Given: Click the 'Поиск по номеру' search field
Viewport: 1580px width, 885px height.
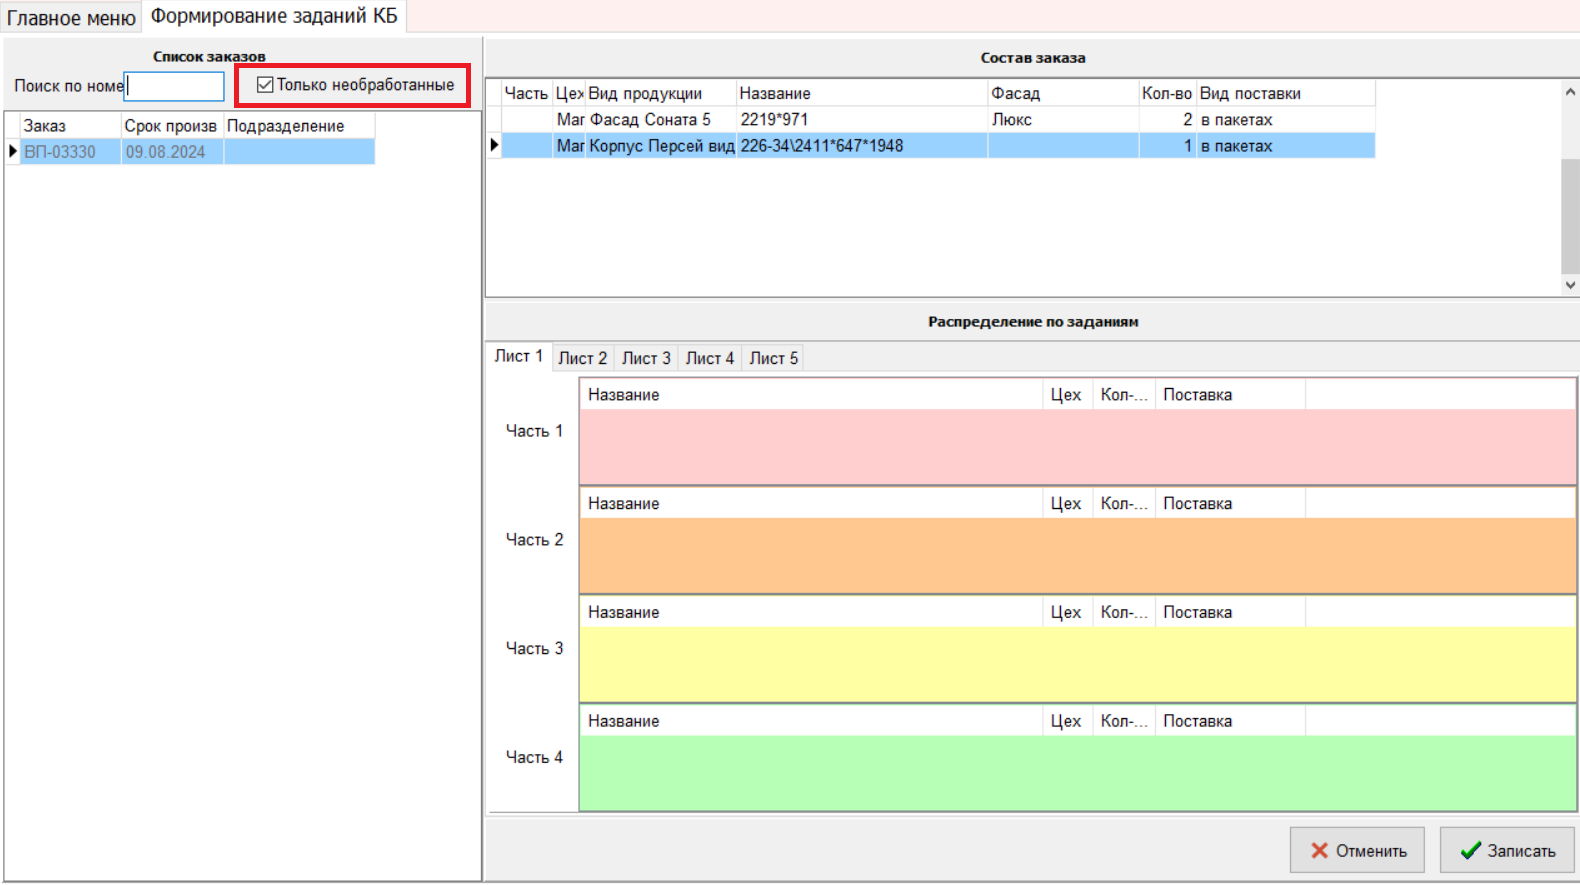Looking at the screenshot, I should tap(175, 87).
